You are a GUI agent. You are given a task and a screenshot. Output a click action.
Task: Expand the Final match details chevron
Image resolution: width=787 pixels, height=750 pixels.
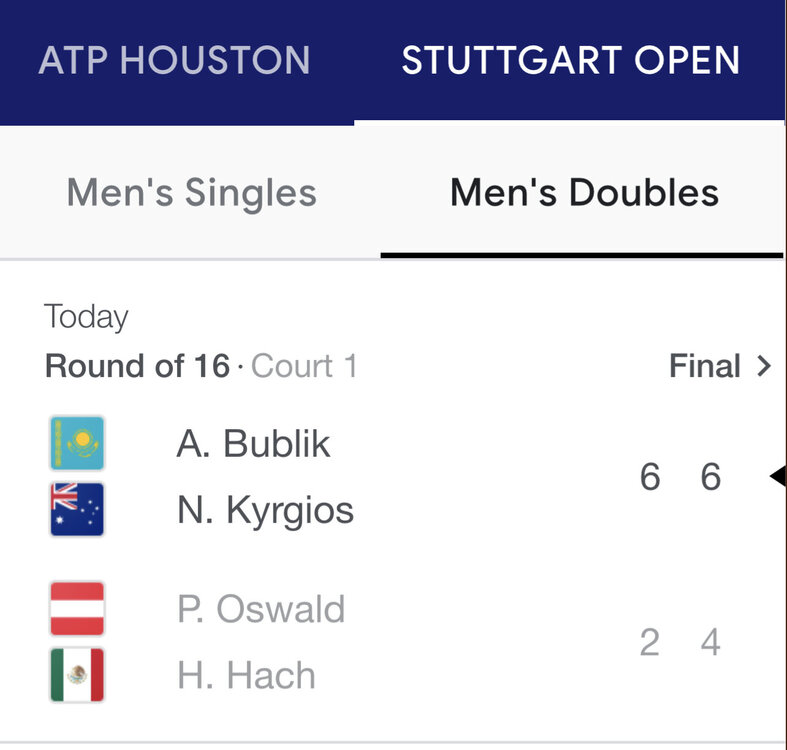pos(765,367)
